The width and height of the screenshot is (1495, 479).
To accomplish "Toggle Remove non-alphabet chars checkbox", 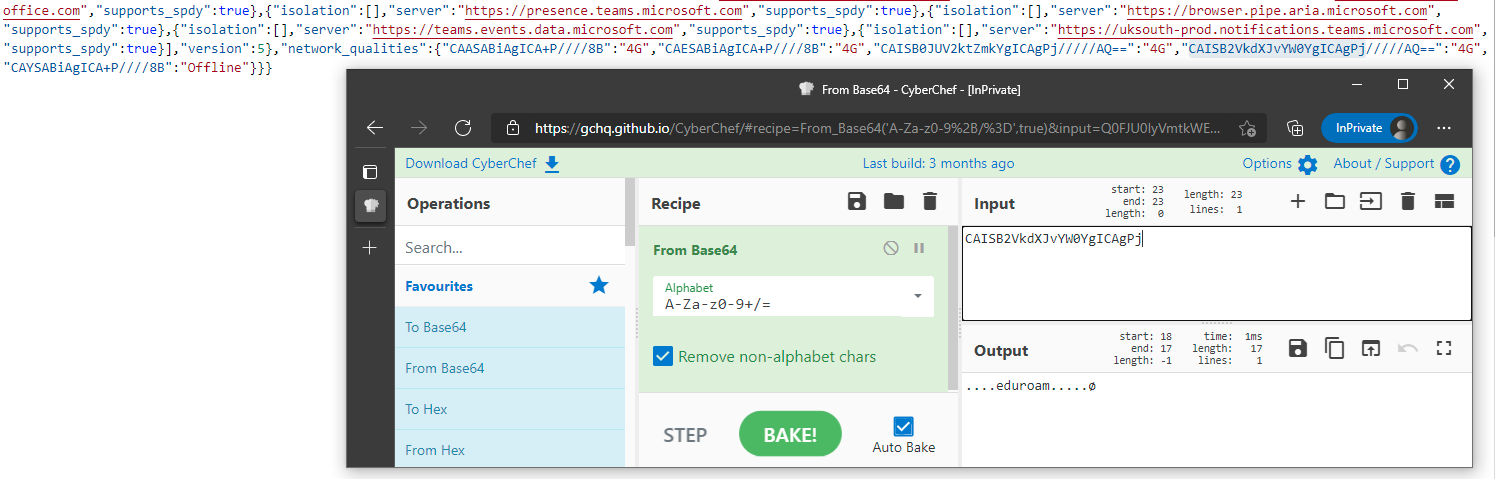I will pyautogui.click(x=662, y=356).
